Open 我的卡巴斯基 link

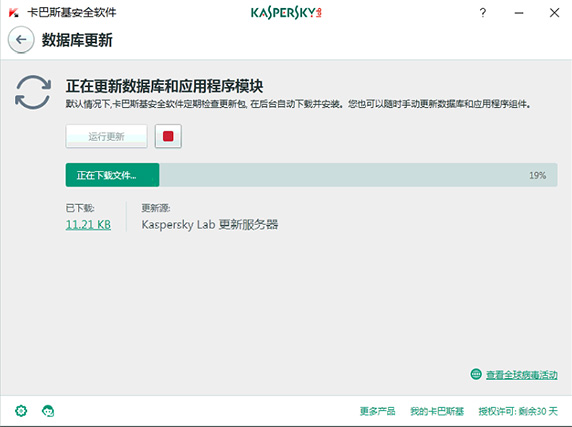pyautogui.click(x=437, y=411)
